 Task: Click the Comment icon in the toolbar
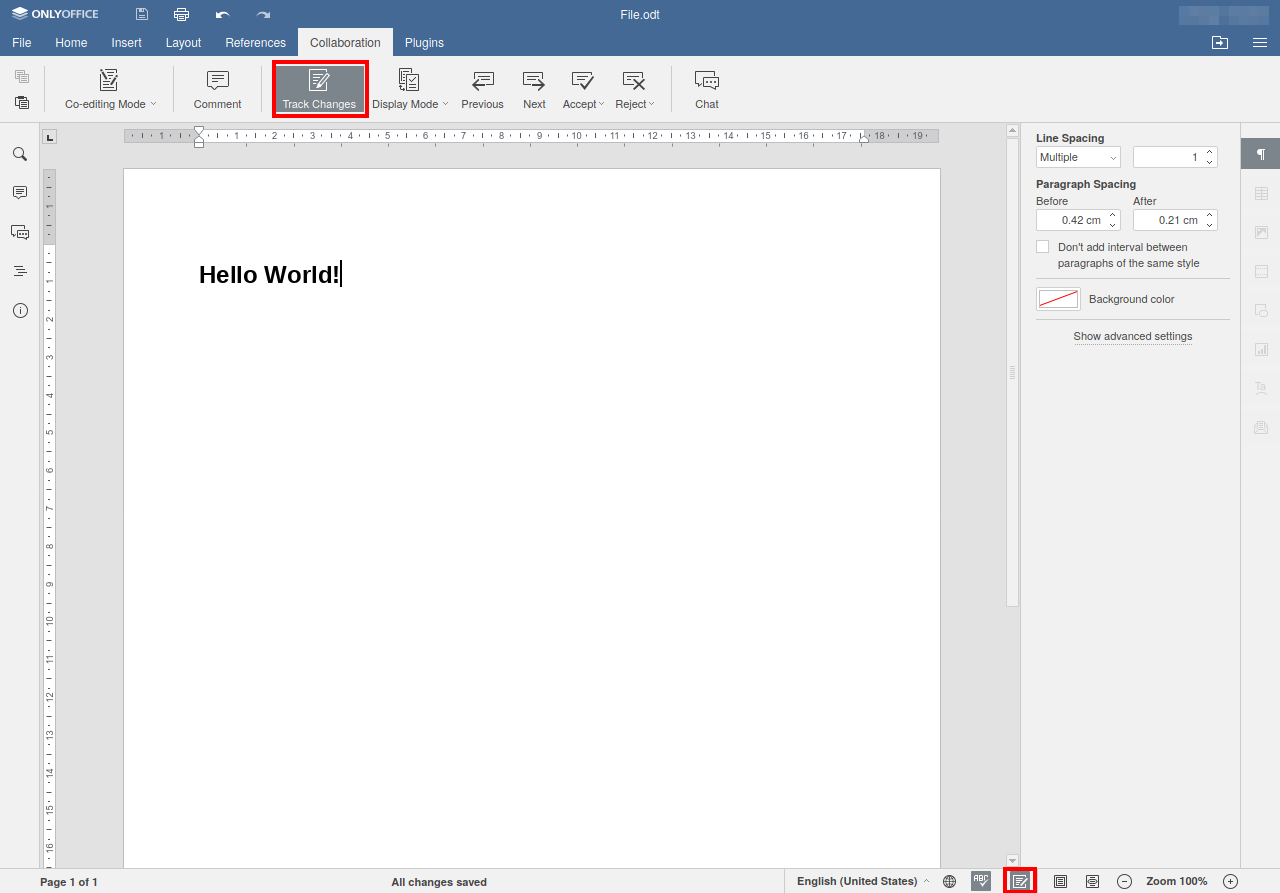(x=217, y=89)
